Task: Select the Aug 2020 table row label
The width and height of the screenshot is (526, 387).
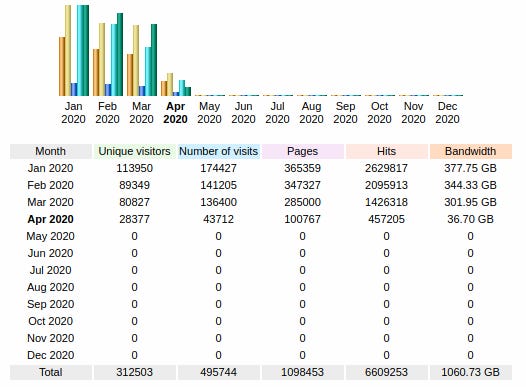Action: (51, 287)
